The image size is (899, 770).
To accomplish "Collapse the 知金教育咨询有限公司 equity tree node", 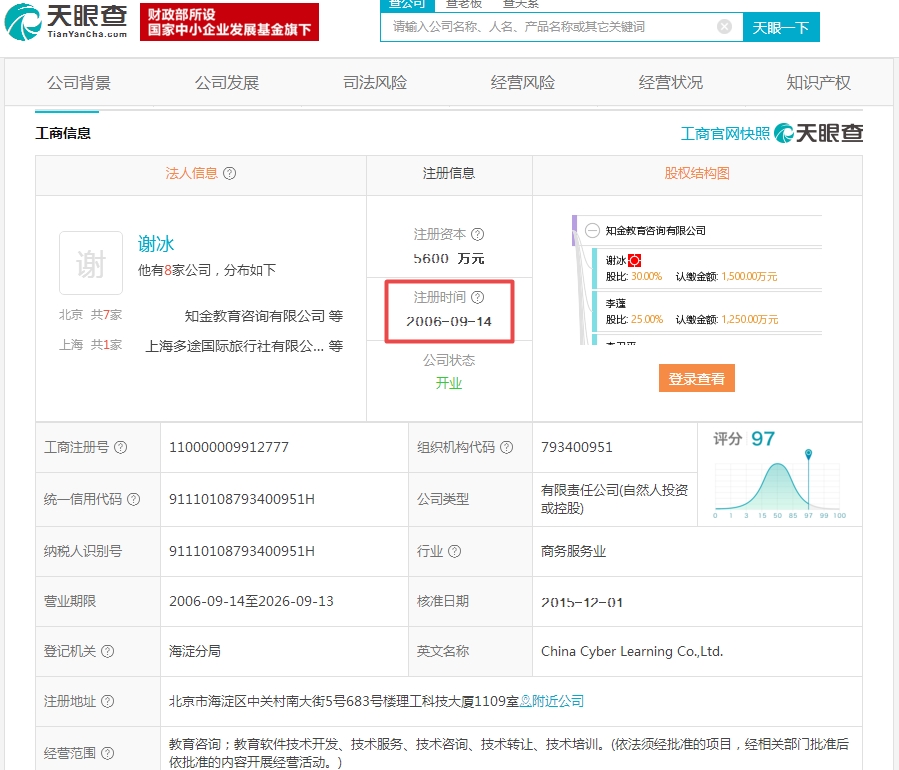I will [592, 230].
